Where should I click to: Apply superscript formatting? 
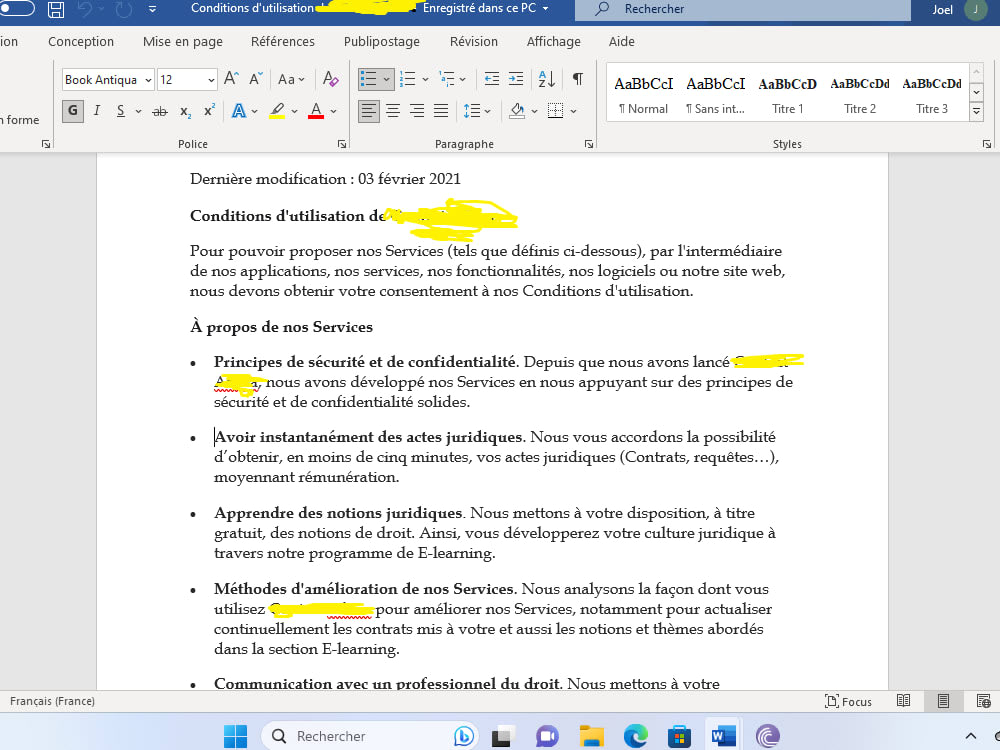tap(209, 111)
